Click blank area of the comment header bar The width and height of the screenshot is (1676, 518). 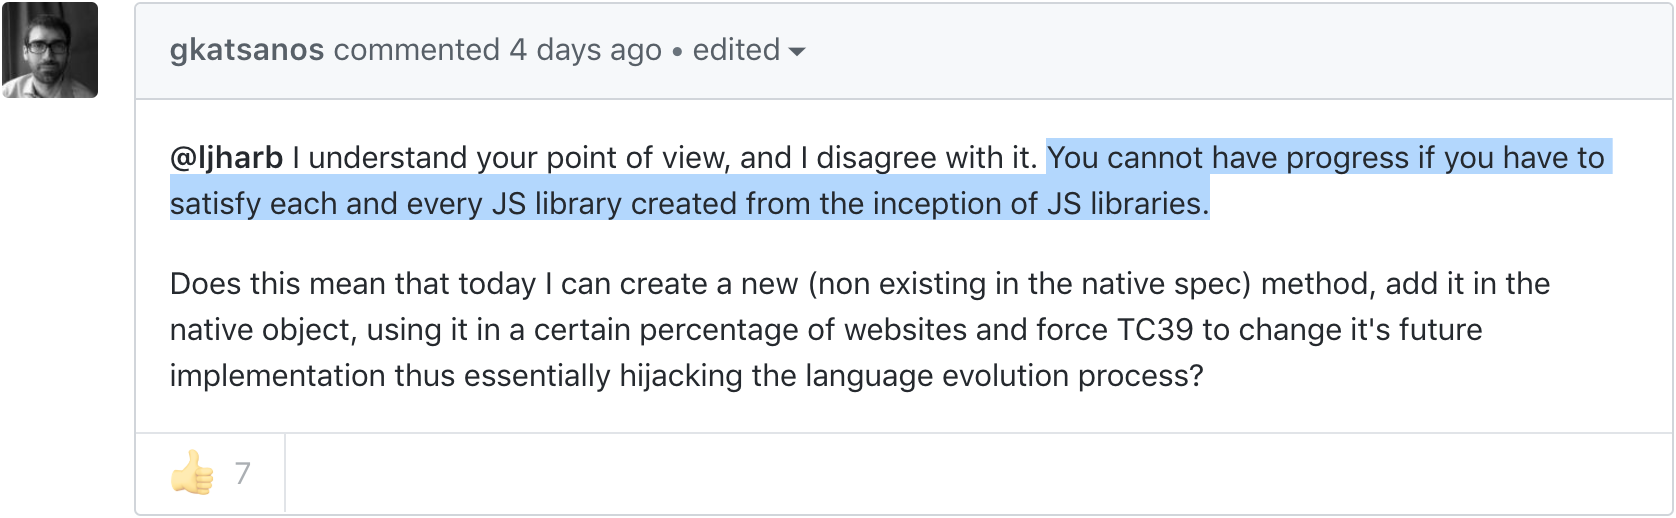(x=1200, y=50)
